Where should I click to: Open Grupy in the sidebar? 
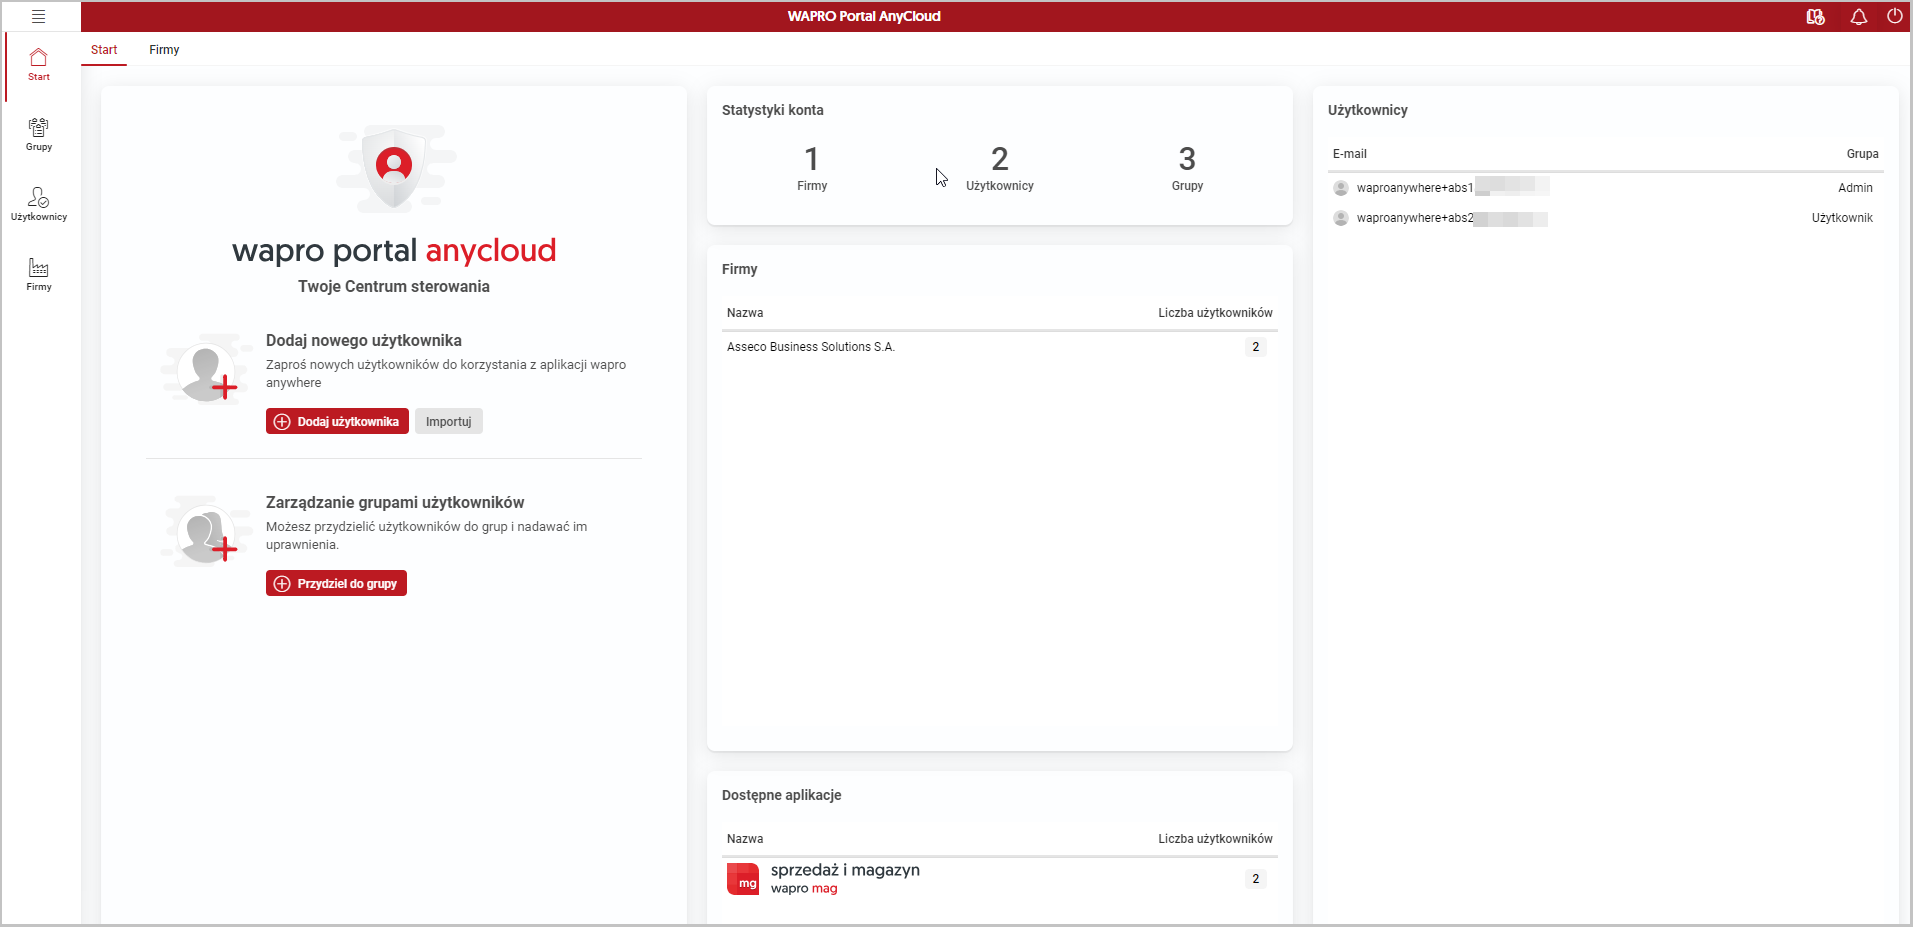39,135
